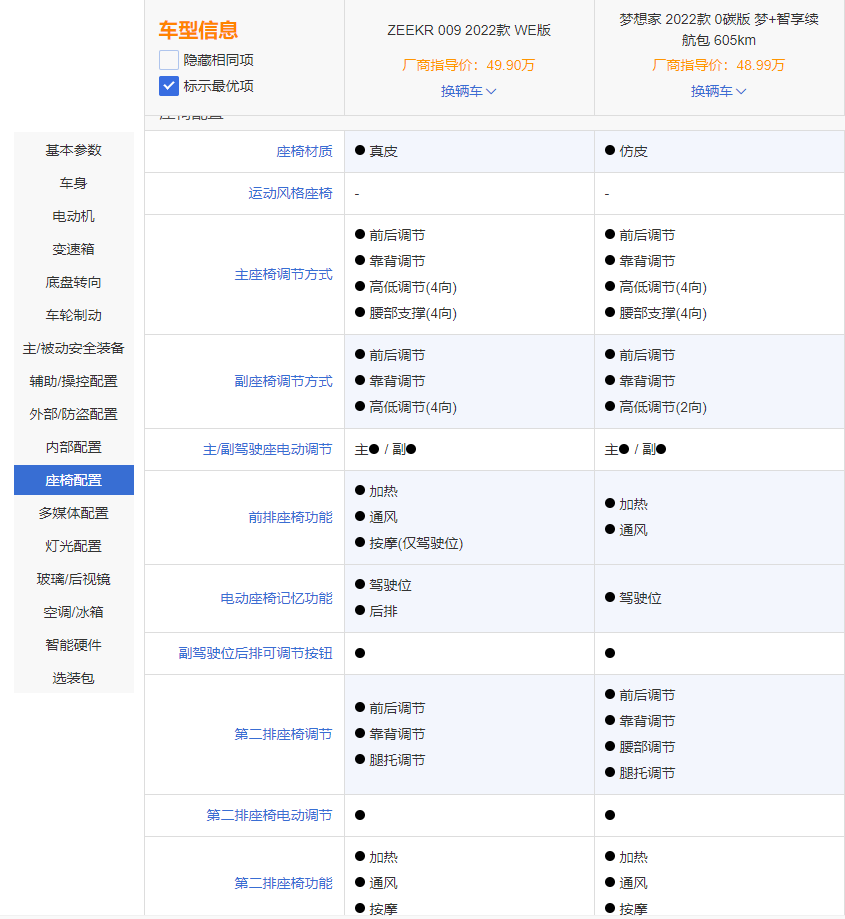
Task: Open 空调/冰箱 sidebar item
Action: [73, 612]
